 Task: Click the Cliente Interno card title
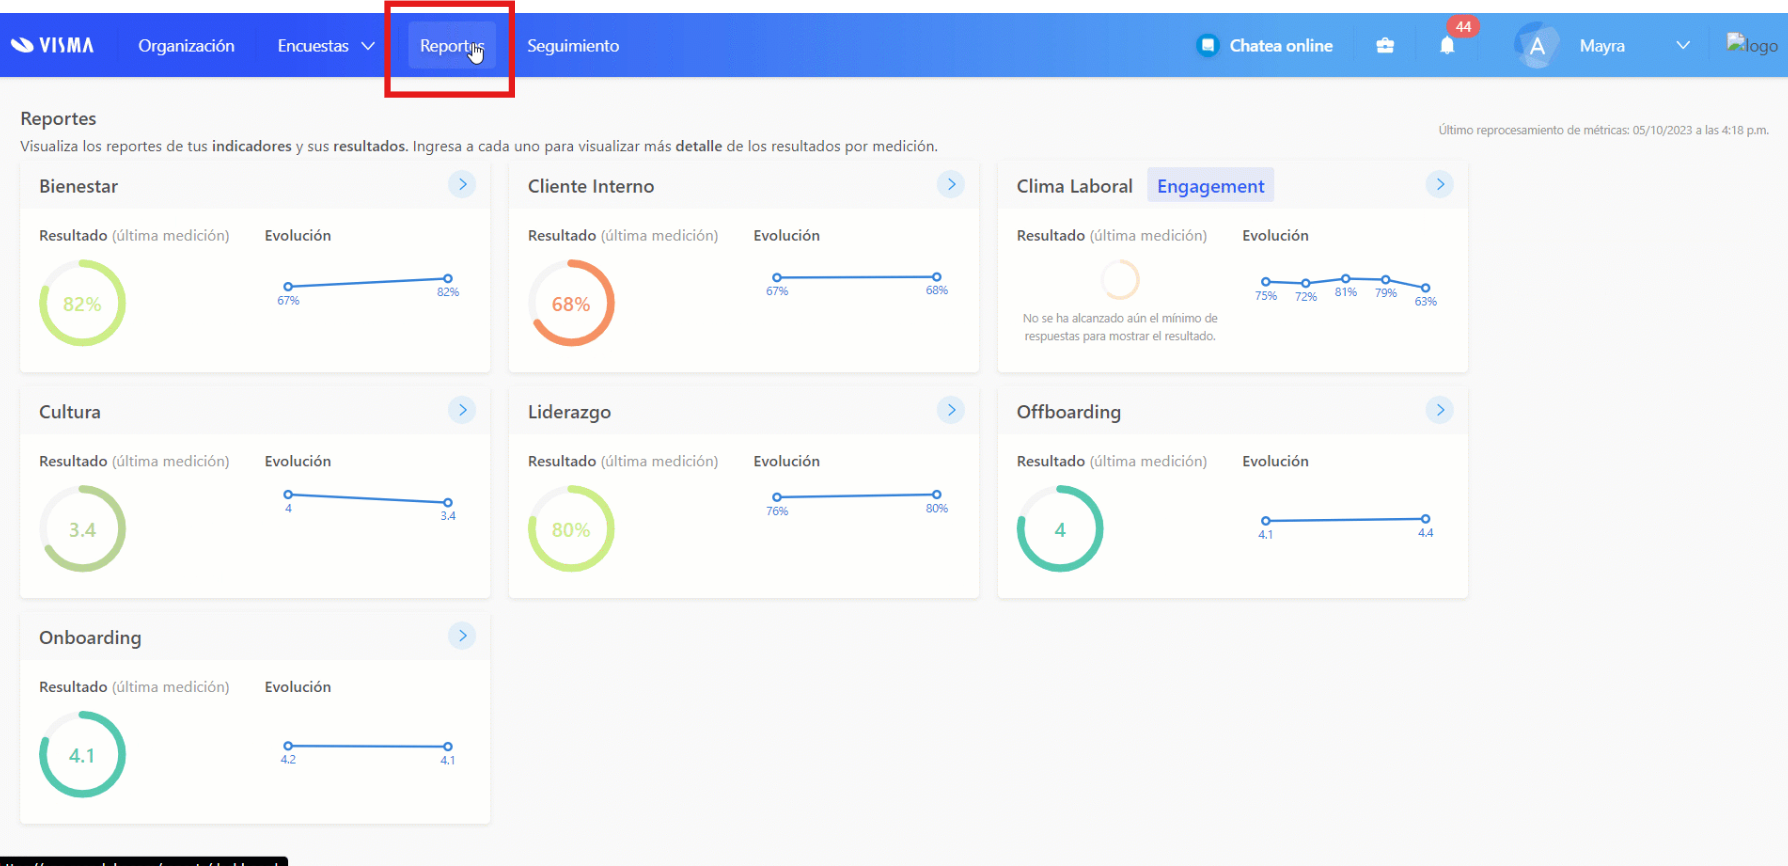point(591,186)
